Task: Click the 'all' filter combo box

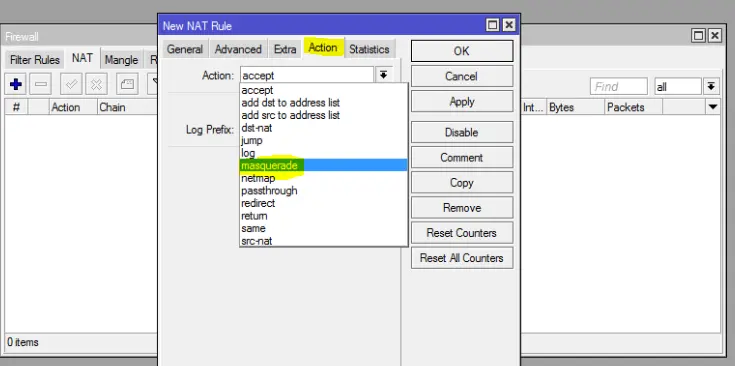Action: point(678,87)
